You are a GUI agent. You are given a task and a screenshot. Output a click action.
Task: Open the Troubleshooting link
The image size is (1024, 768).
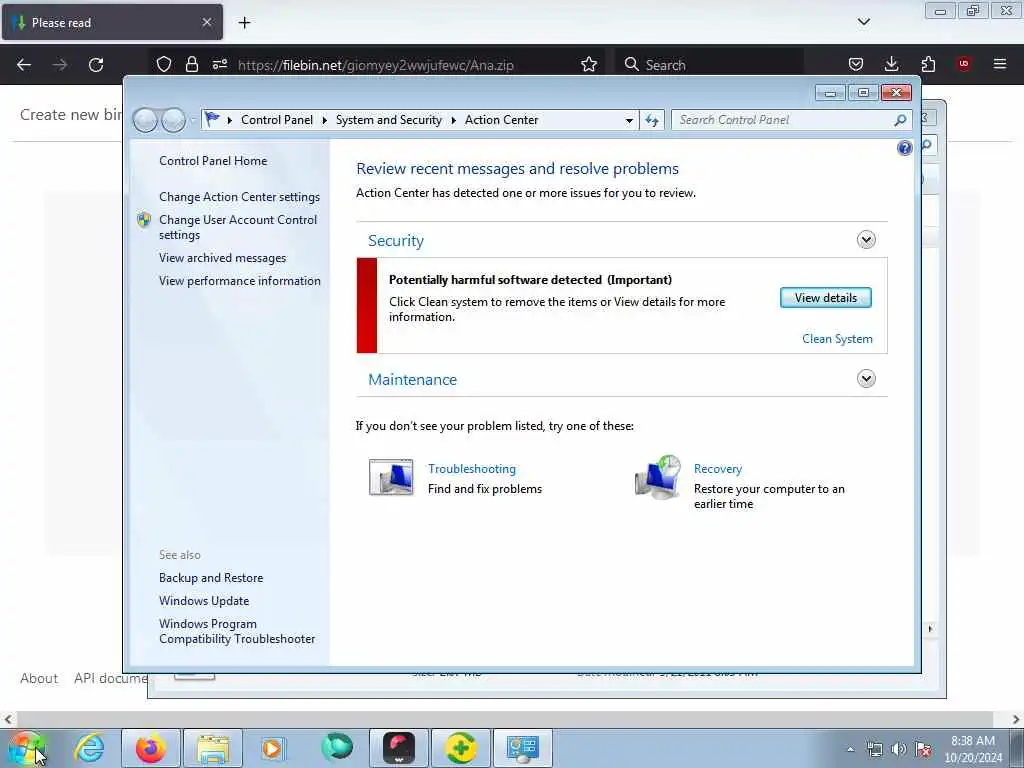[472, 469]
